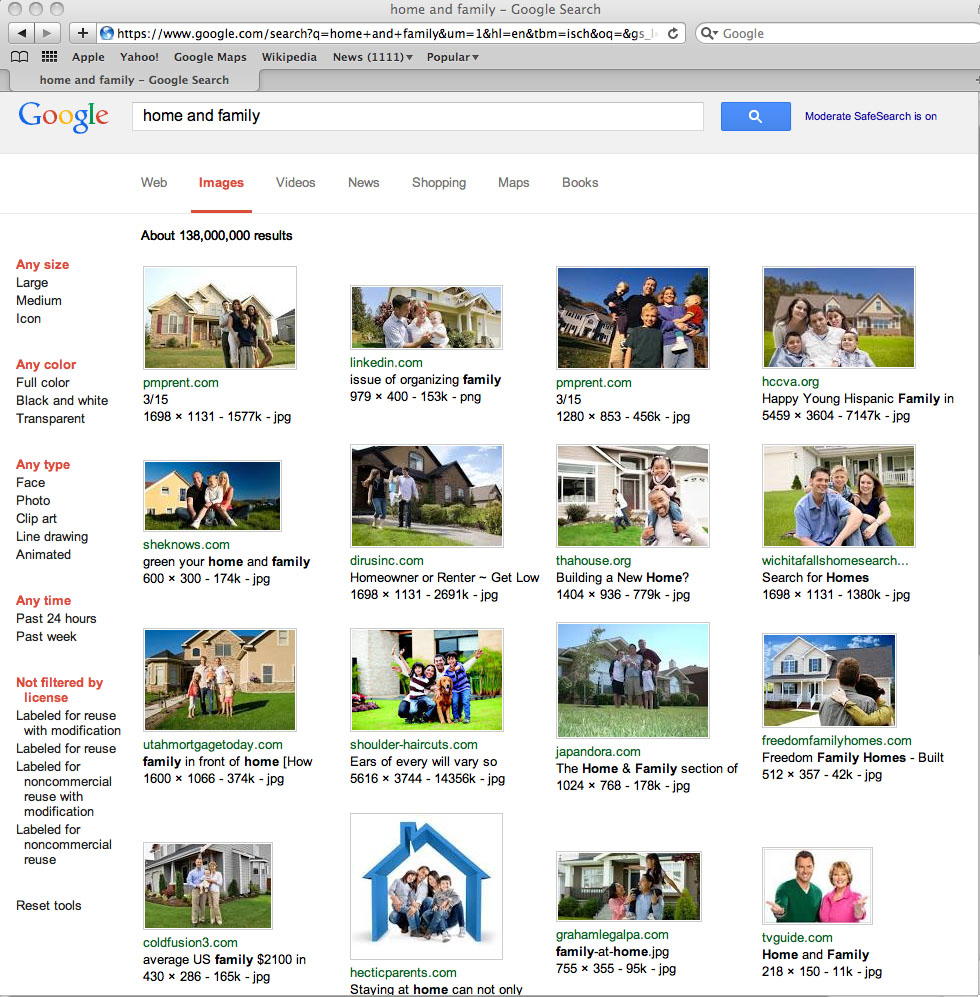Select the 'Any time' filter option
The width and height of the screenshot is (980, 997).
43,600
